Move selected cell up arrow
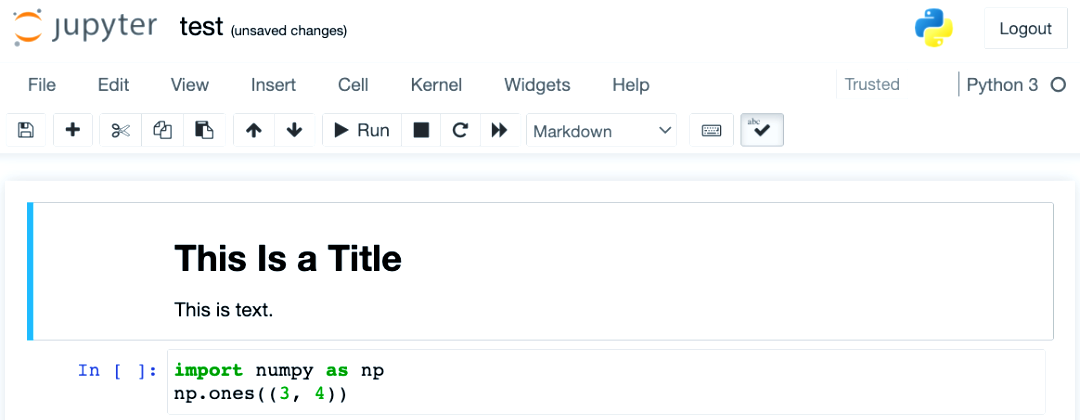Viewport: 1080px width, 420px height. pyautogui.click(x=254, y=130)
